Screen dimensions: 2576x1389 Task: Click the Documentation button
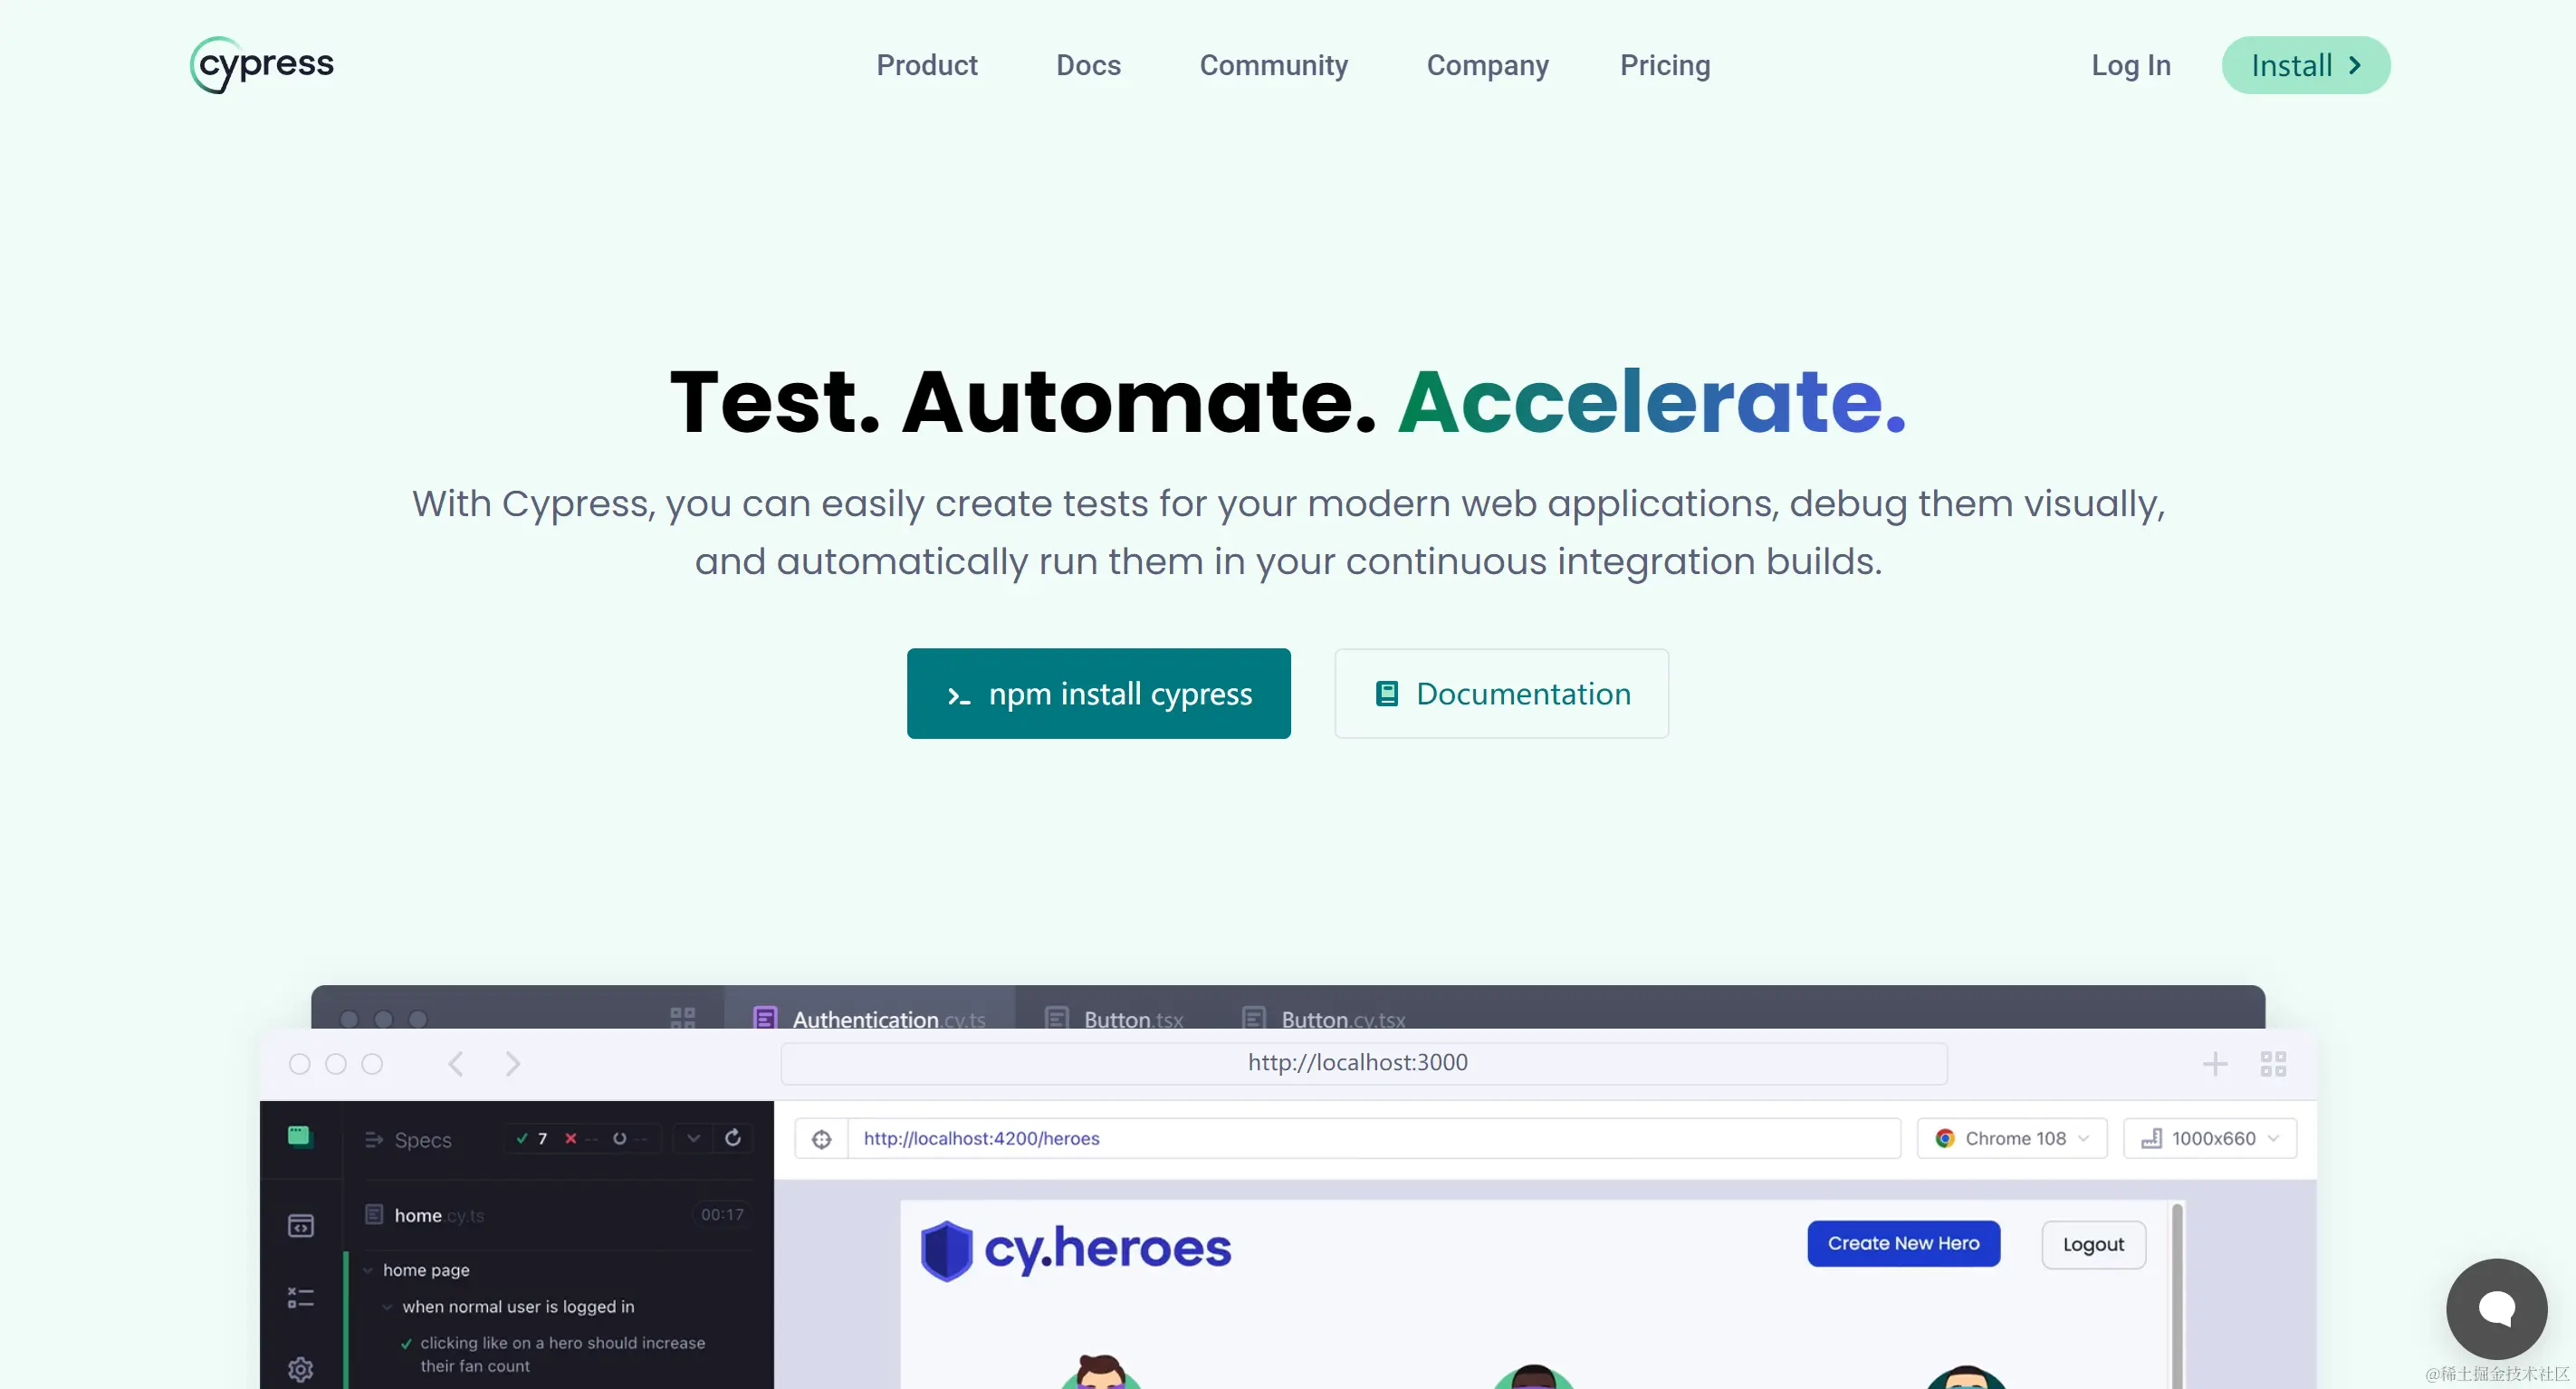1501,694
